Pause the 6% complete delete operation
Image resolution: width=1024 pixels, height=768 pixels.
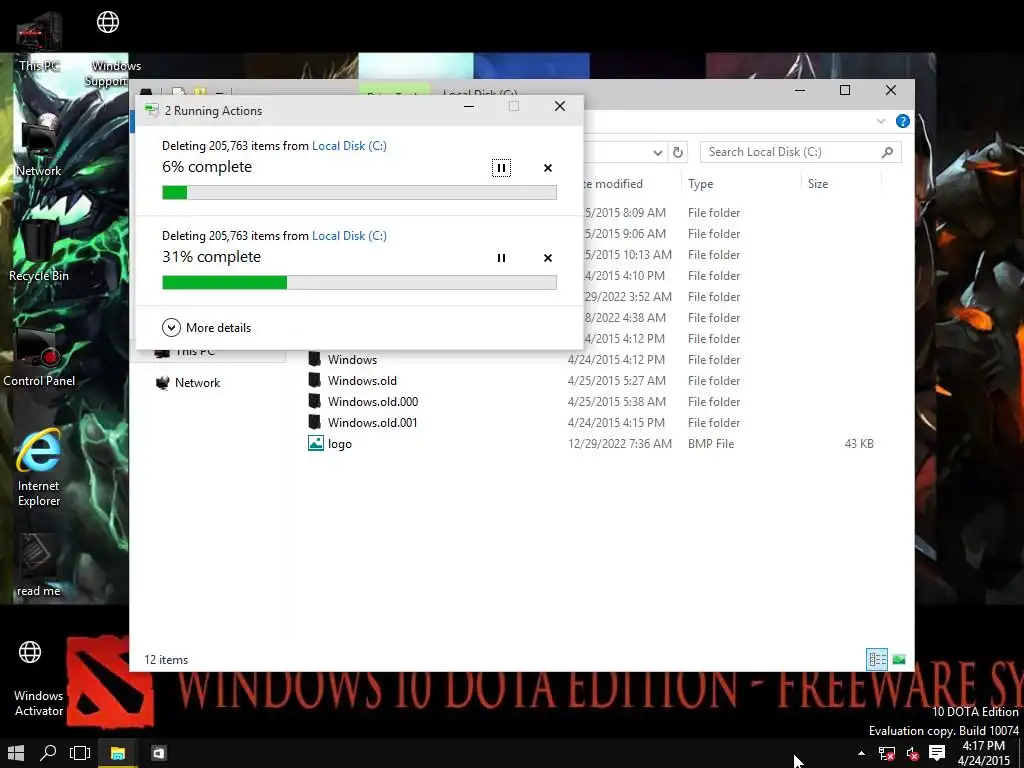coord(501,168)
